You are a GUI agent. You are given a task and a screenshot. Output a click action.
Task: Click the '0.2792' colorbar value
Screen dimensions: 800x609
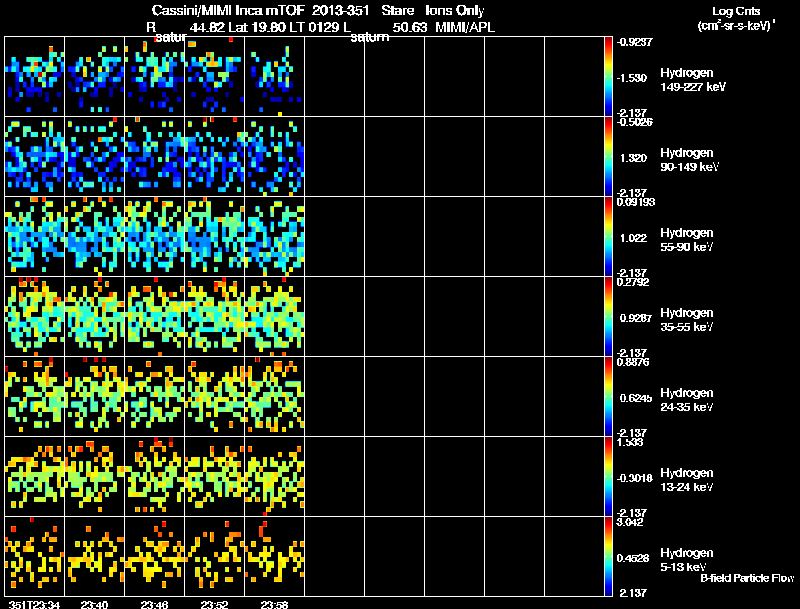[x=633, y=282]
